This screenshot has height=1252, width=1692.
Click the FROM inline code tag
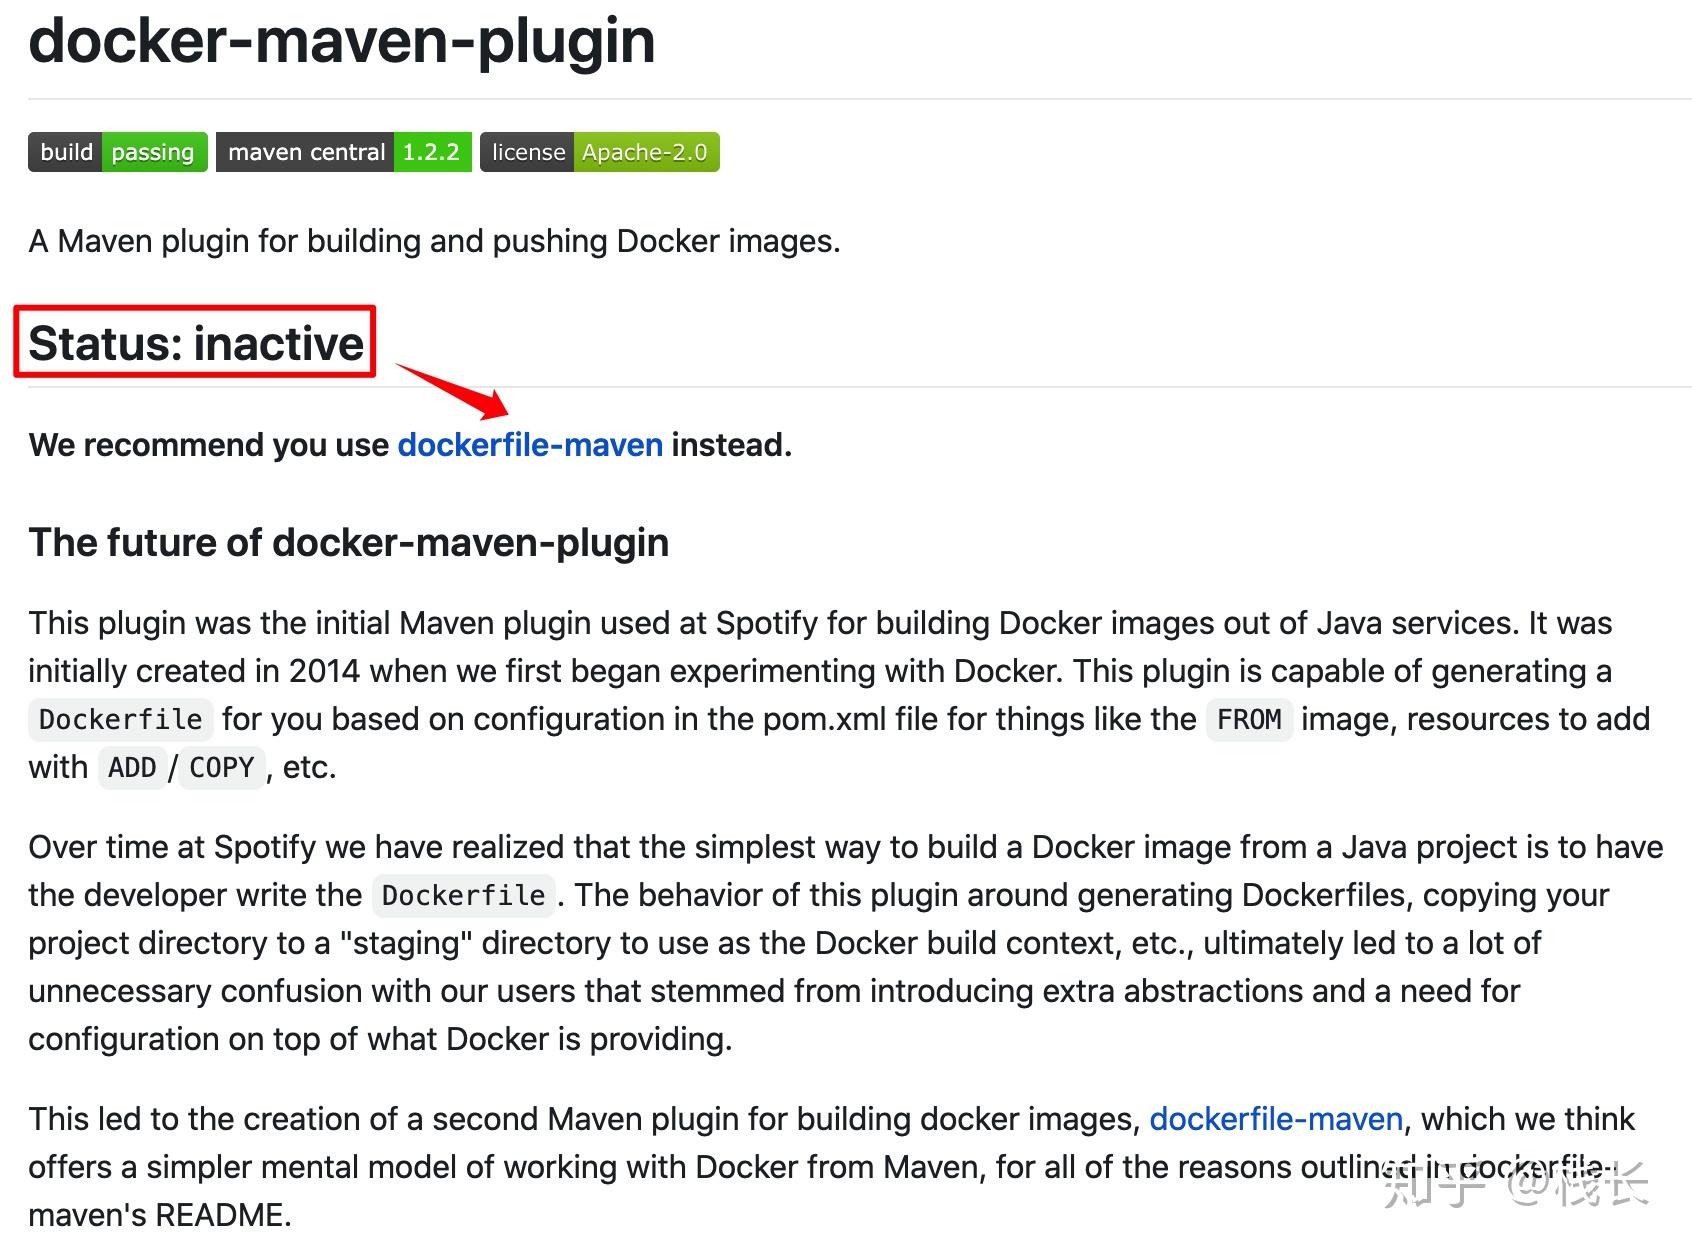[x=1249, y=719]
